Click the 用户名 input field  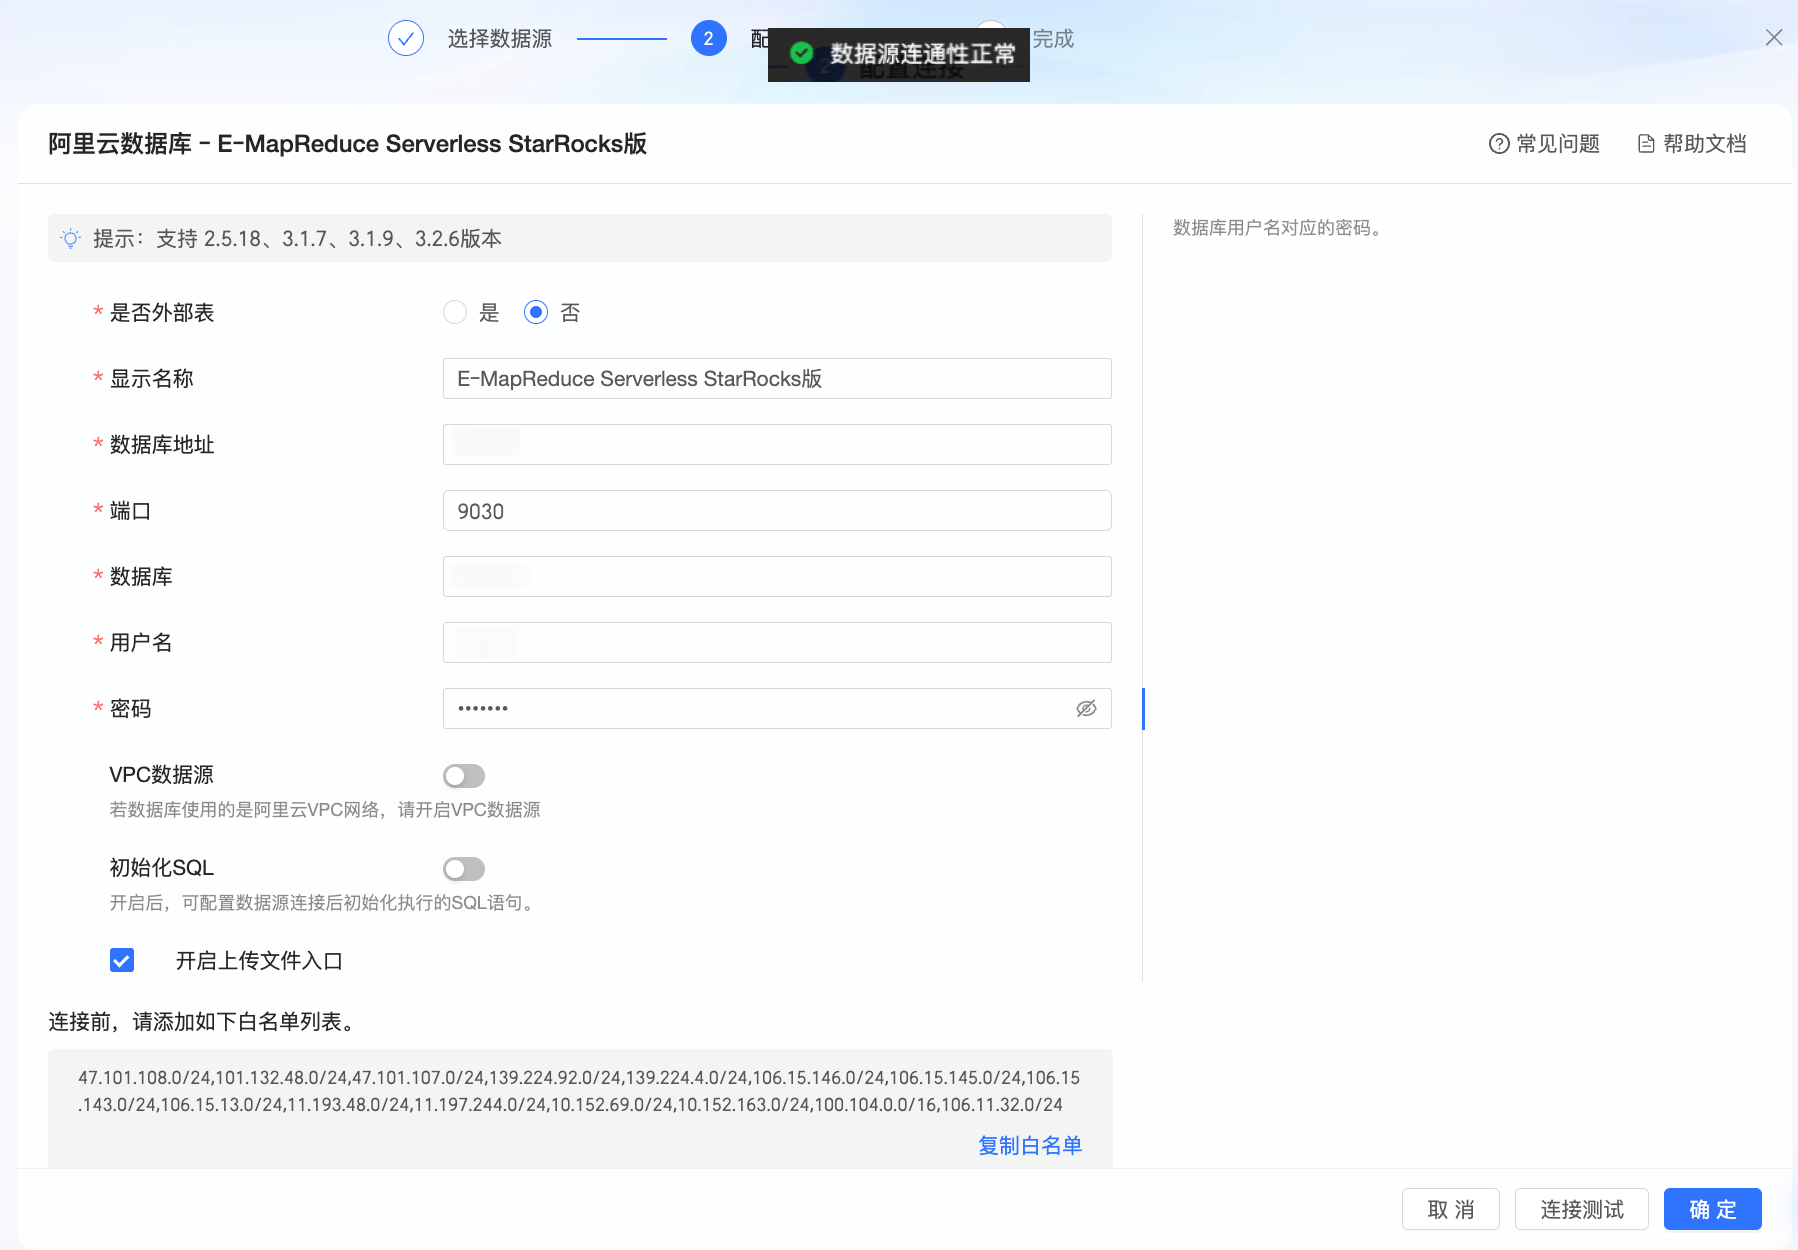click(x=777, y=642)
